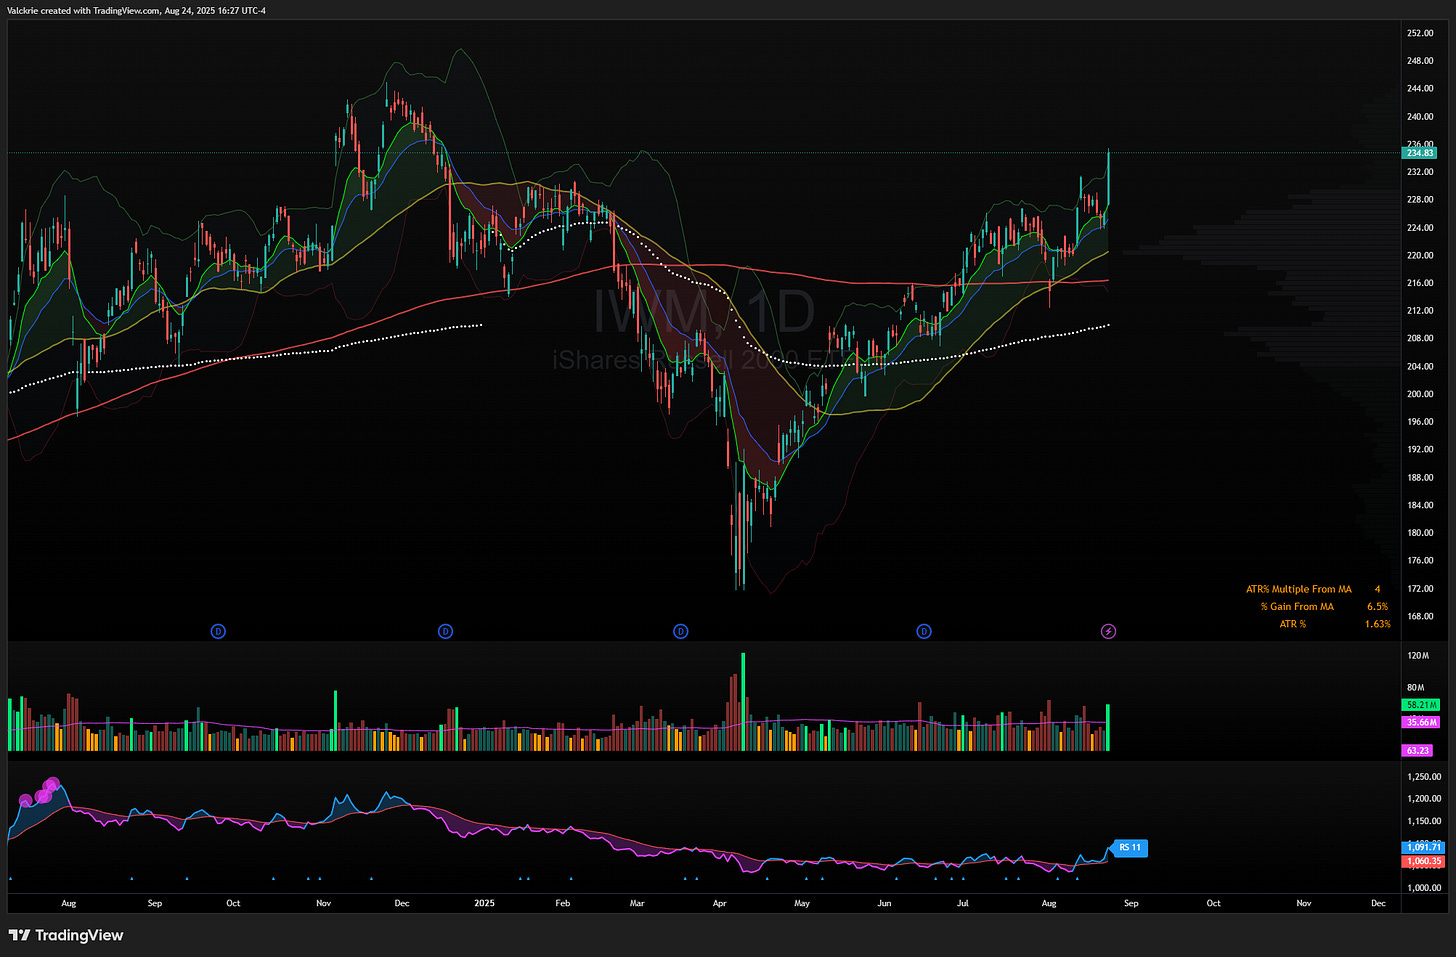This screenshot has height=957, width=1456.
Task: Click the 176.00 price scale label
Action: point(1420,561)
